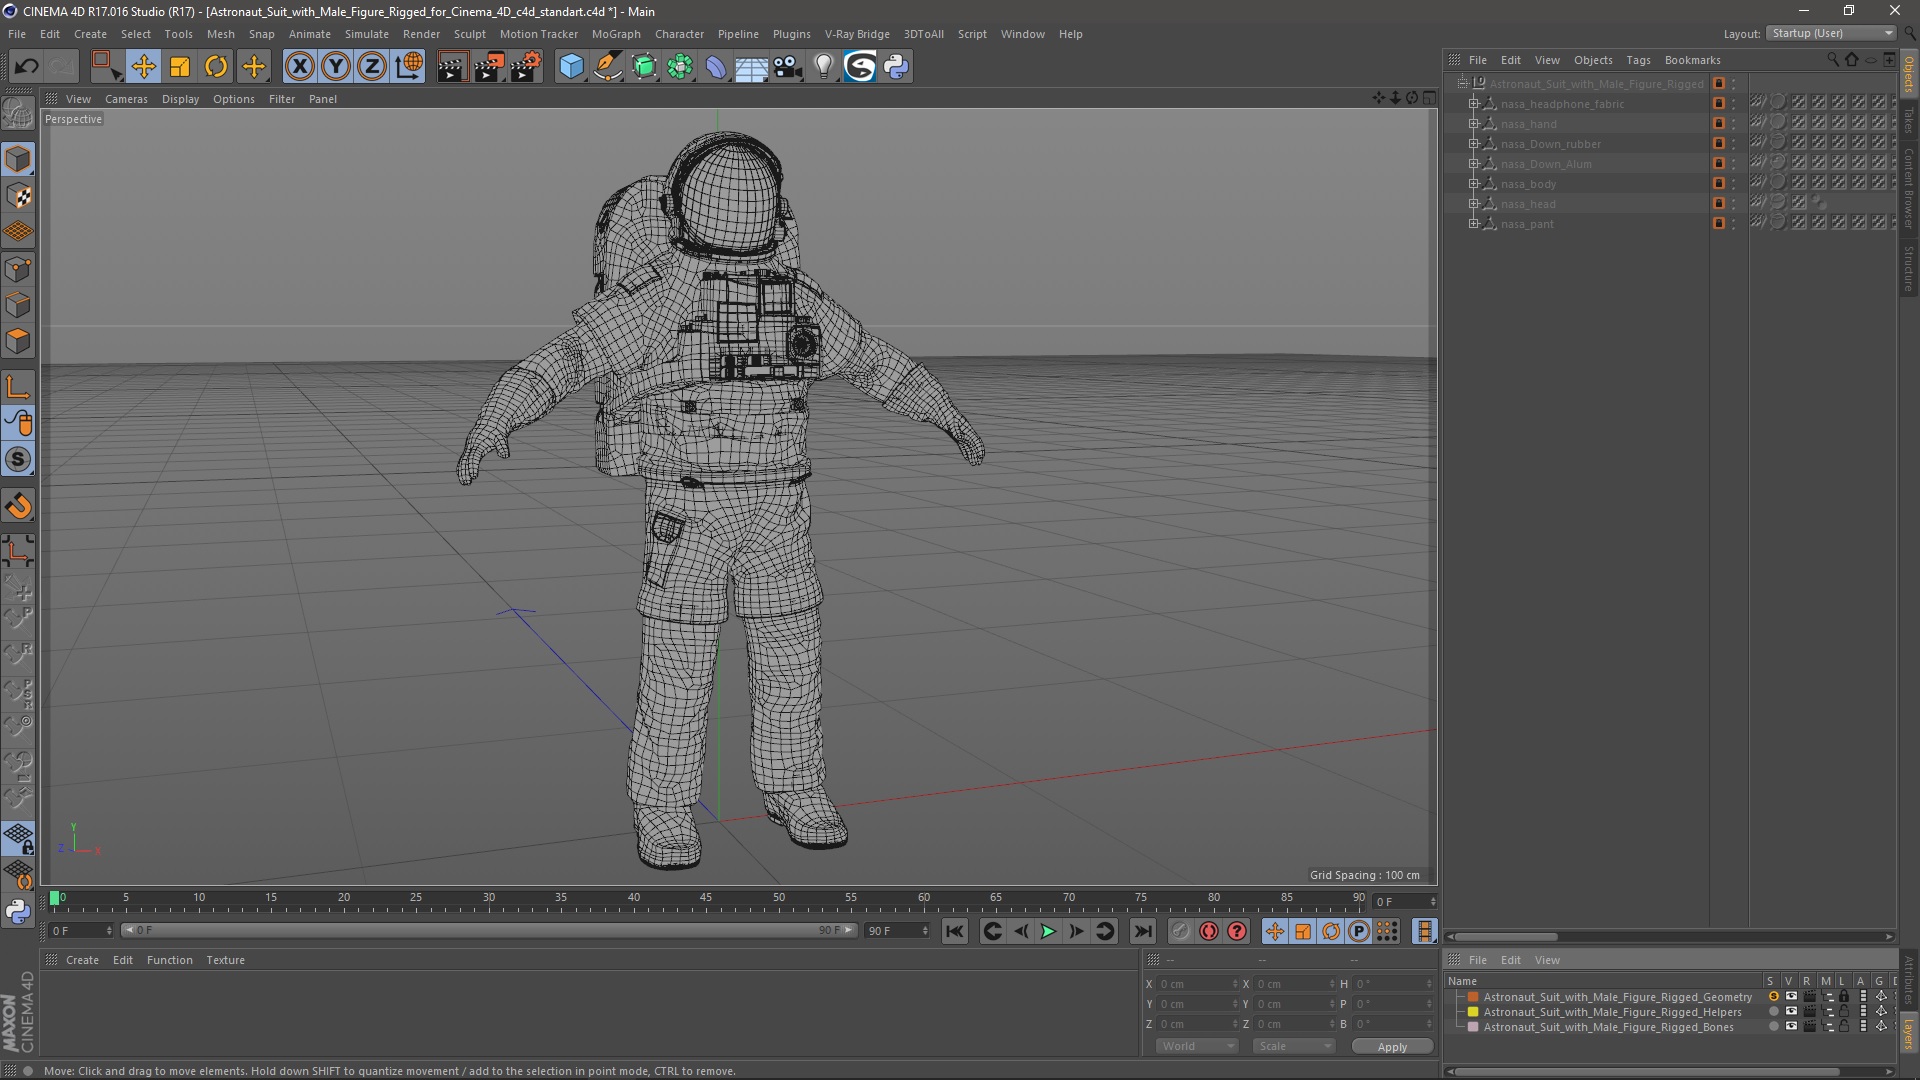1920x1080 pixels.
Task: Open the MoGraph menu
Action: [615, 34]
